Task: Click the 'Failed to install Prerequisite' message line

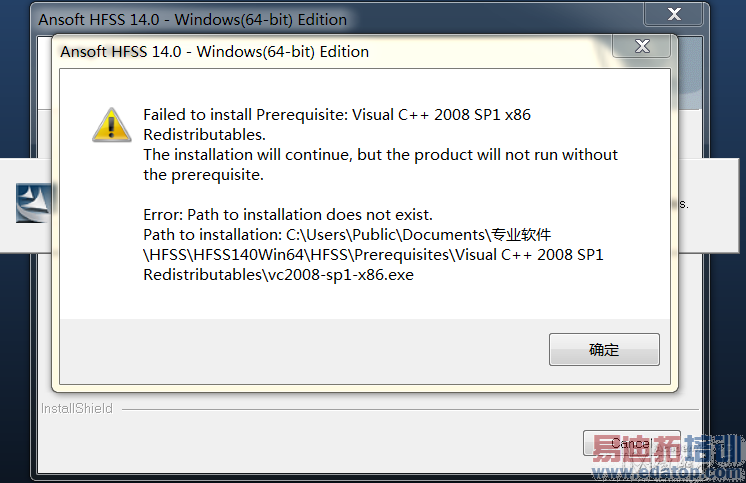Action: coord(337,115)
